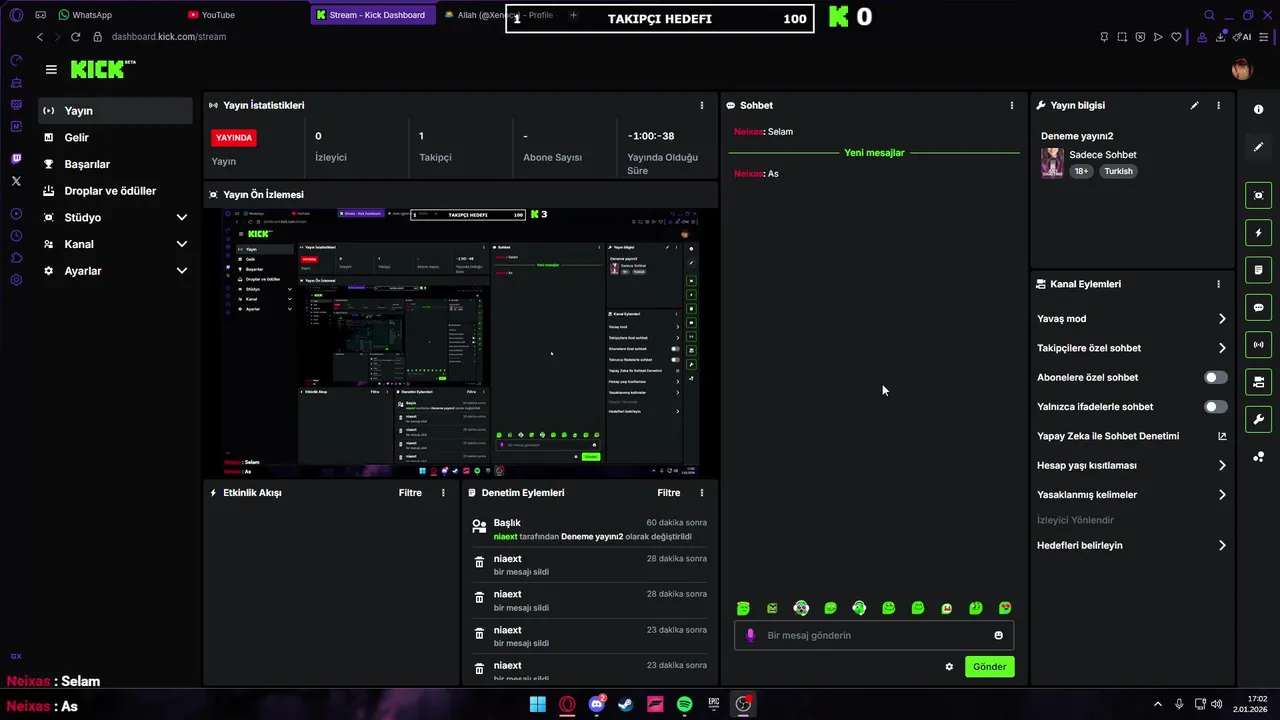This screenshot has width=1280, height=720.
Task: Open Hesap yaşı kısıtlaması chevron
Action: [1221, 466]
